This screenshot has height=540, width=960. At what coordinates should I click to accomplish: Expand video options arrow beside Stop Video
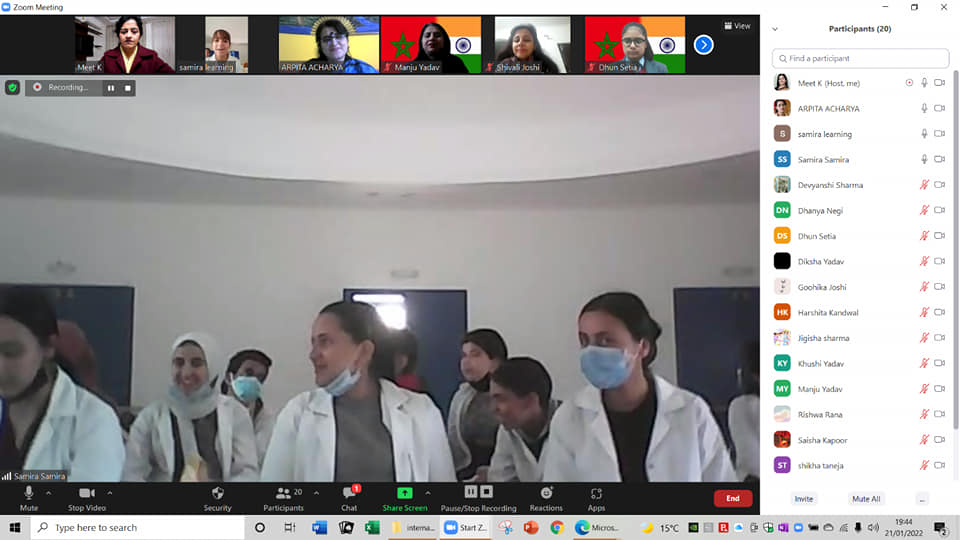(110, 492)
